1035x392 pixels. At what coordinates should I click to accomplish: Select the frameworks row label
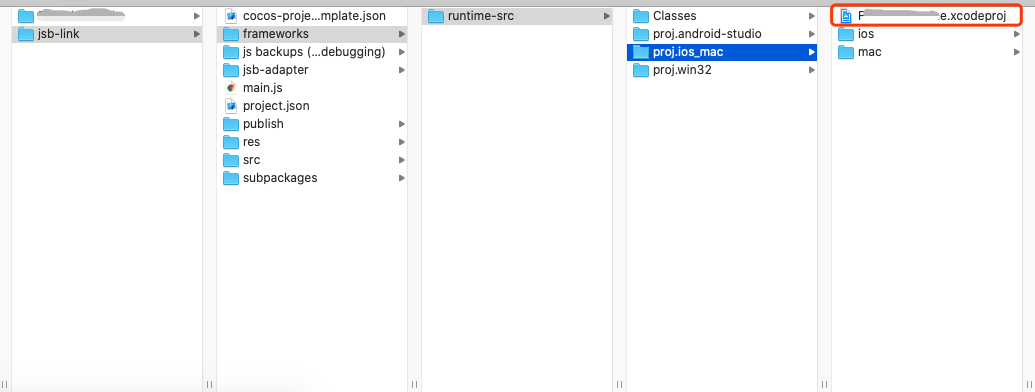[276, 34]
